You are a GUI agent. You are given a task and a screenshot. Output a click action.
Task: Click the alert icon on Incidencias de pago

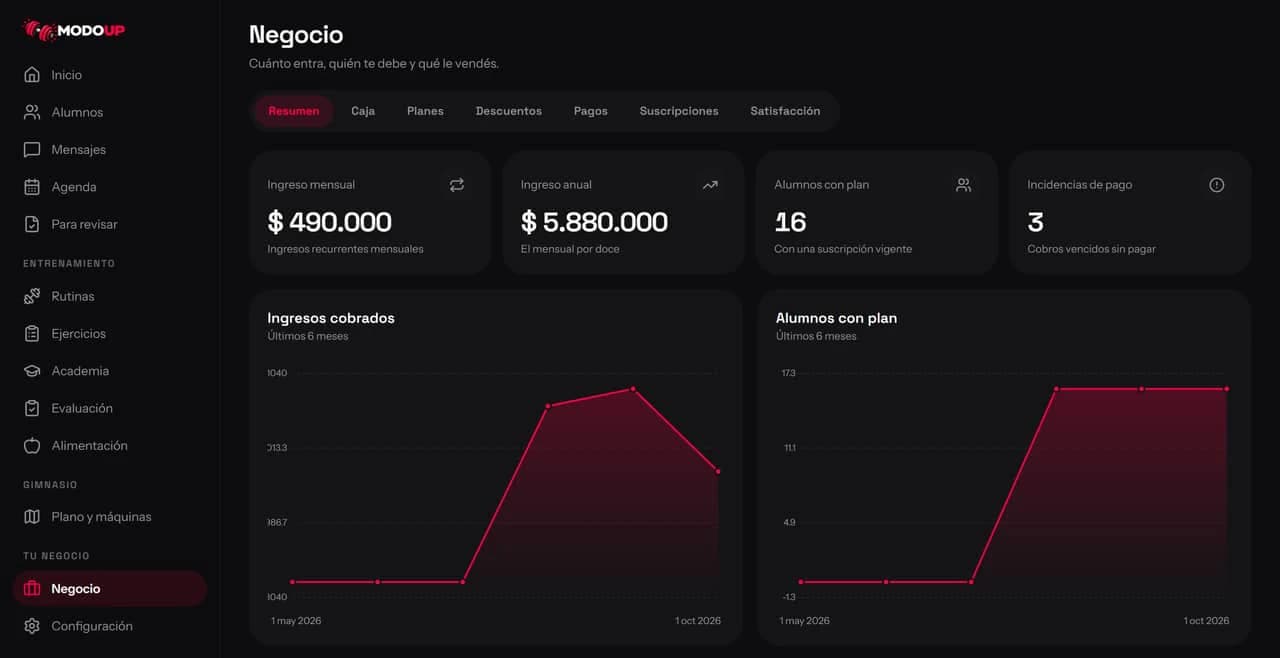pos(1217,185)
